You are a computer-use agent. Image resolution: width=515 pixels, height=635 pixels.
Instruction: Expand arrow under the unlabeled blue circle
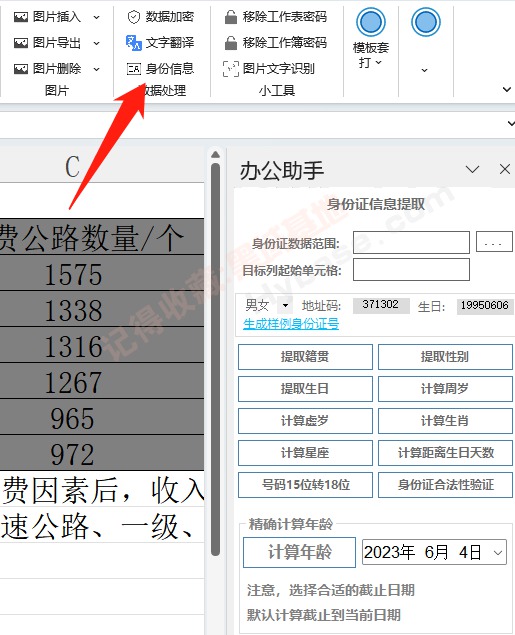tap(424, 70)
